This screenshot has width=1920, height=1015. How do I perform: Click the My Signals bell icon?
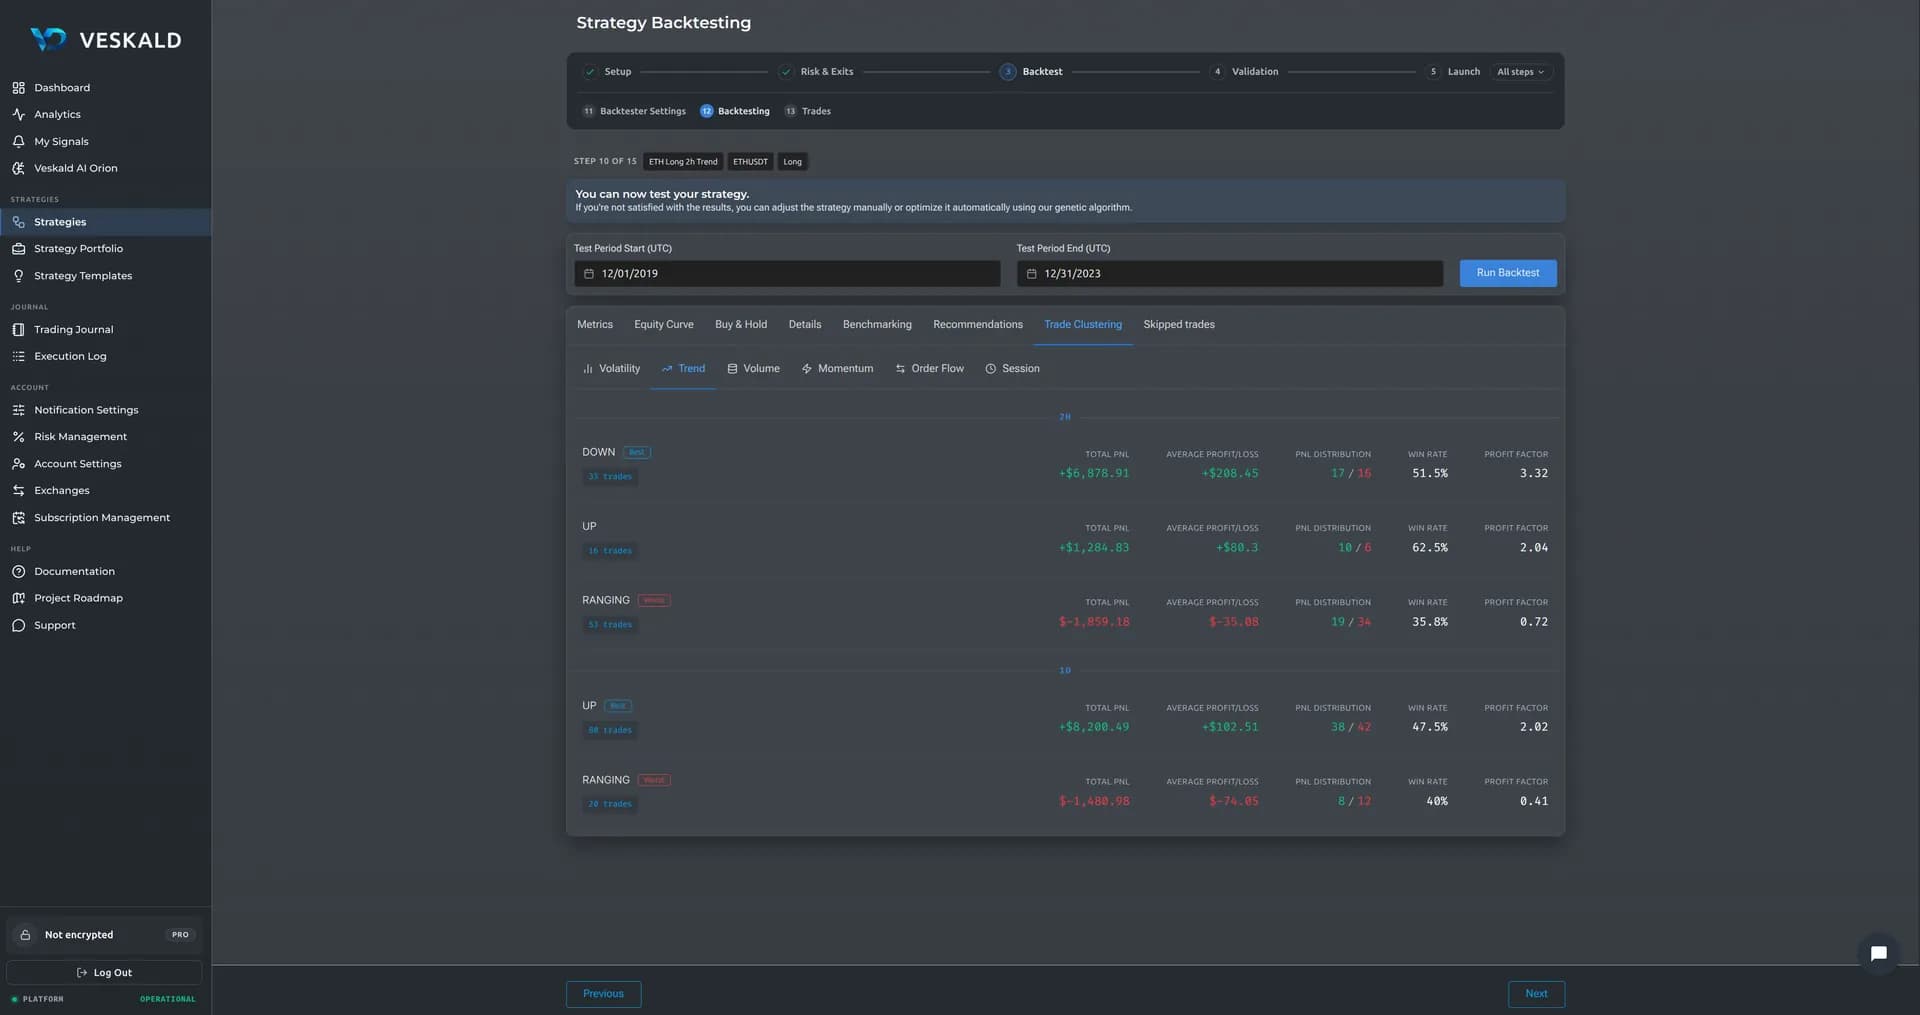(x=18, y=142)
